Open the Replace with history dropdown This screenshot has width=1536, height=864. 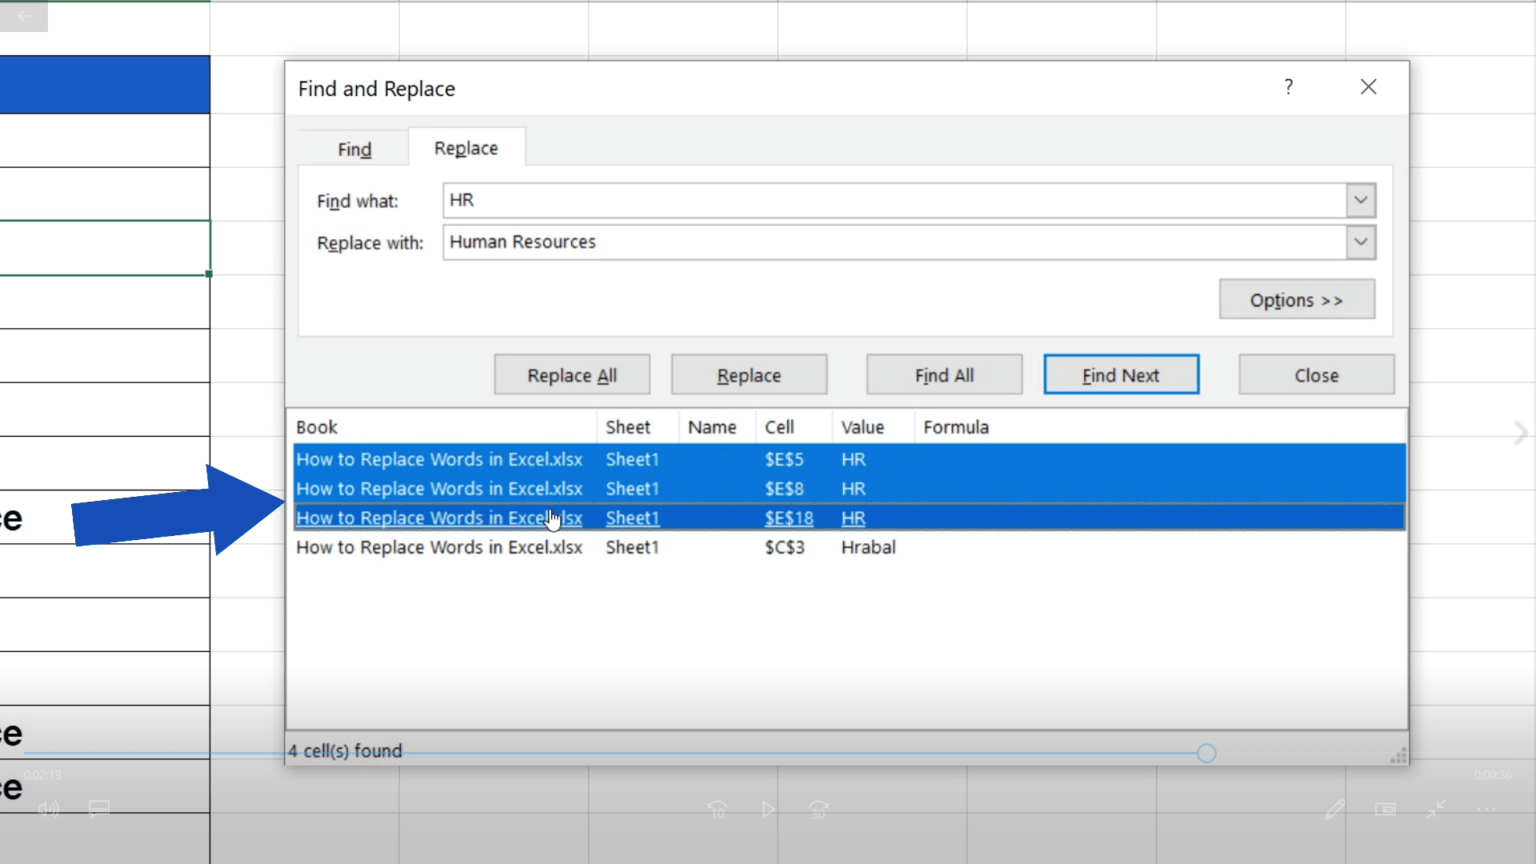(x=1360, y=242)
